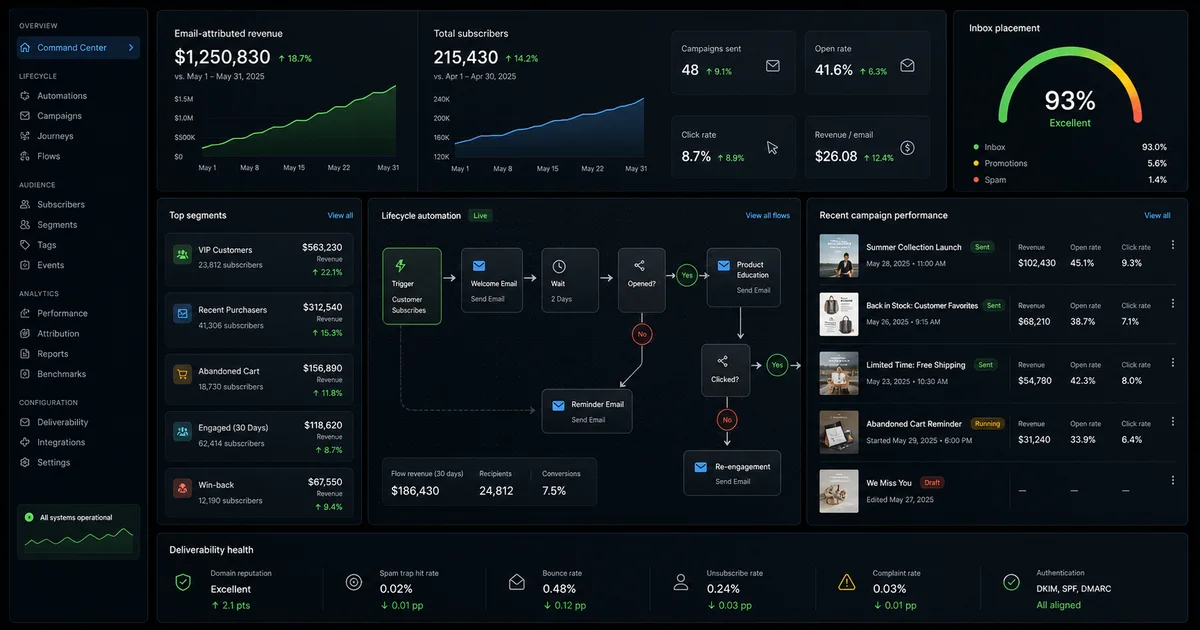Click the Segments sidebar icon

(25, 225)
